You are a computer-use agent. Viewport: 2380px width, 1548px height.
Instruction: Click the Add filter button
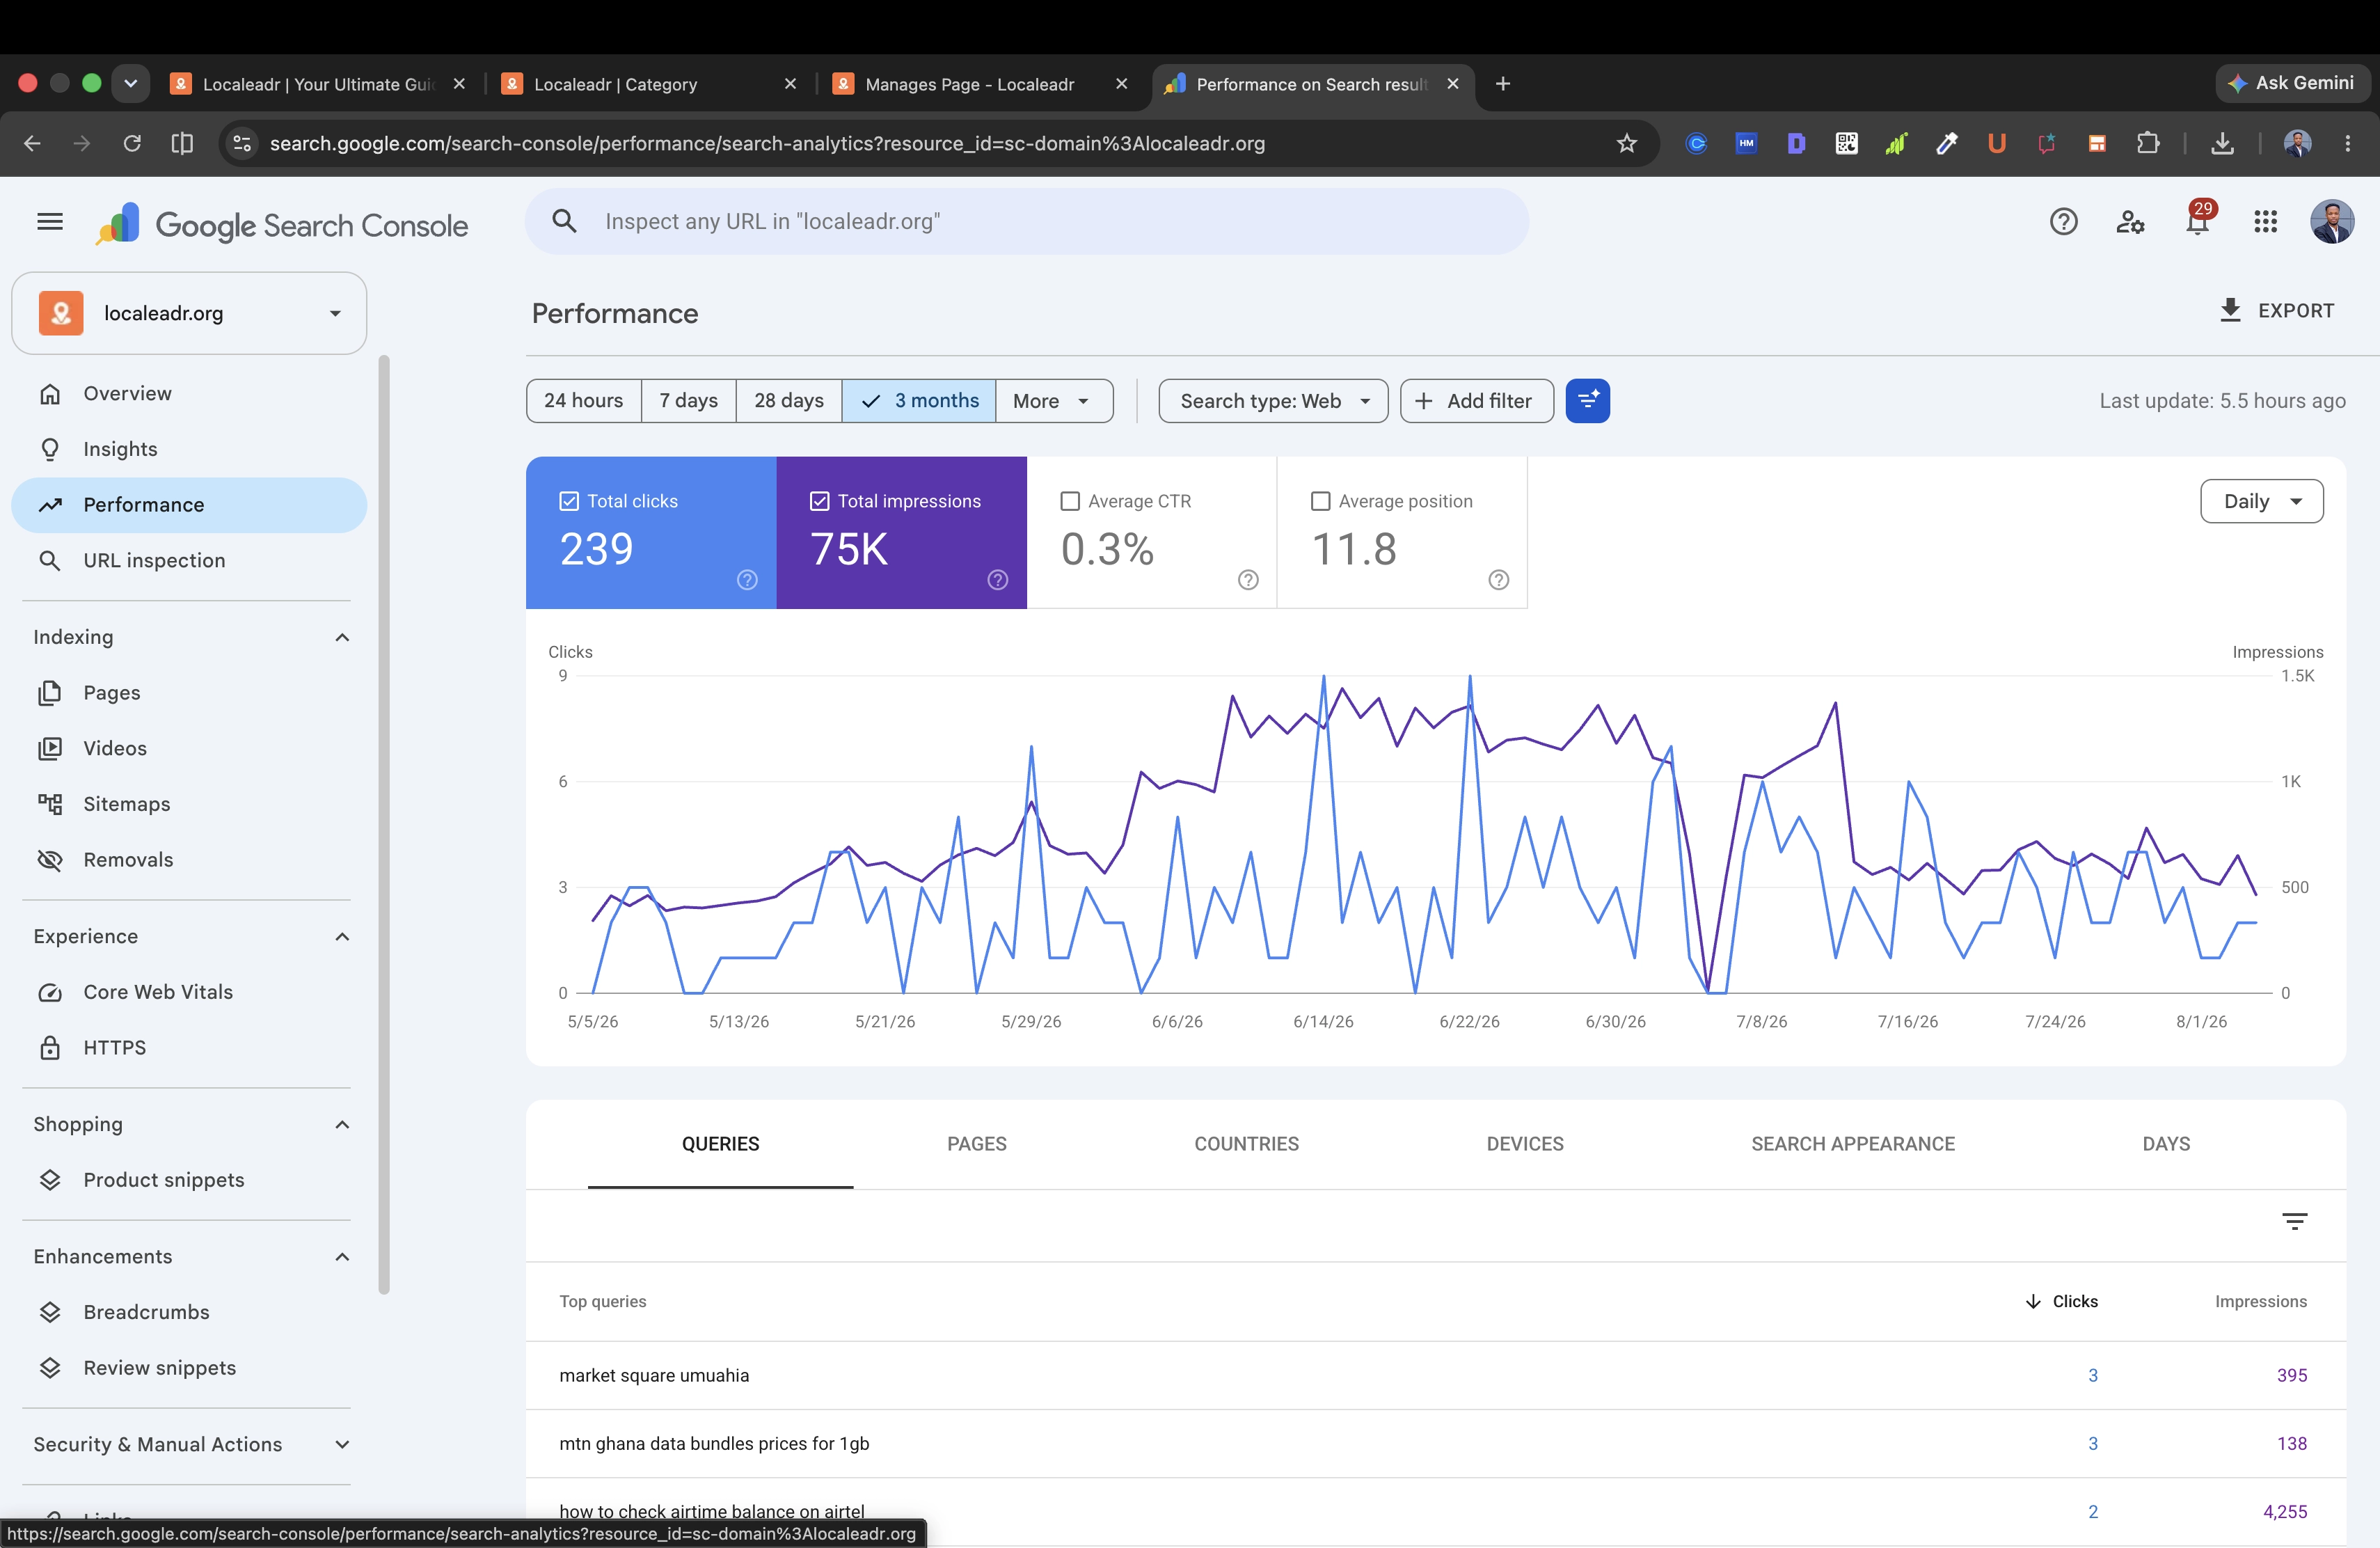pos(1476,401)
